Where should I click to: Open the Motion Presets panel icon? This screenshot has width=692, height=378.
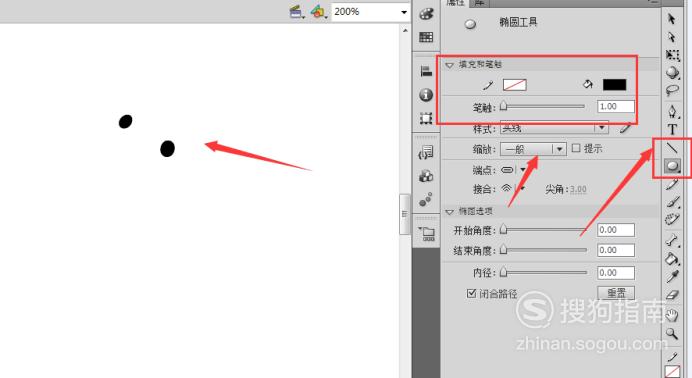pos(426,199)
